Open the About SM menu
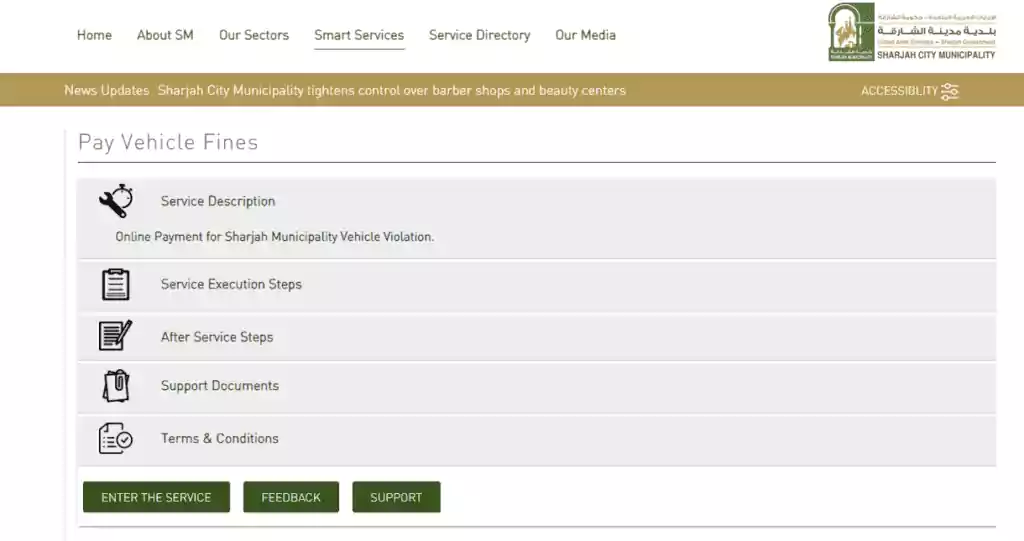This screenshot has height=541, width=1024. click(x=165, y=35)
